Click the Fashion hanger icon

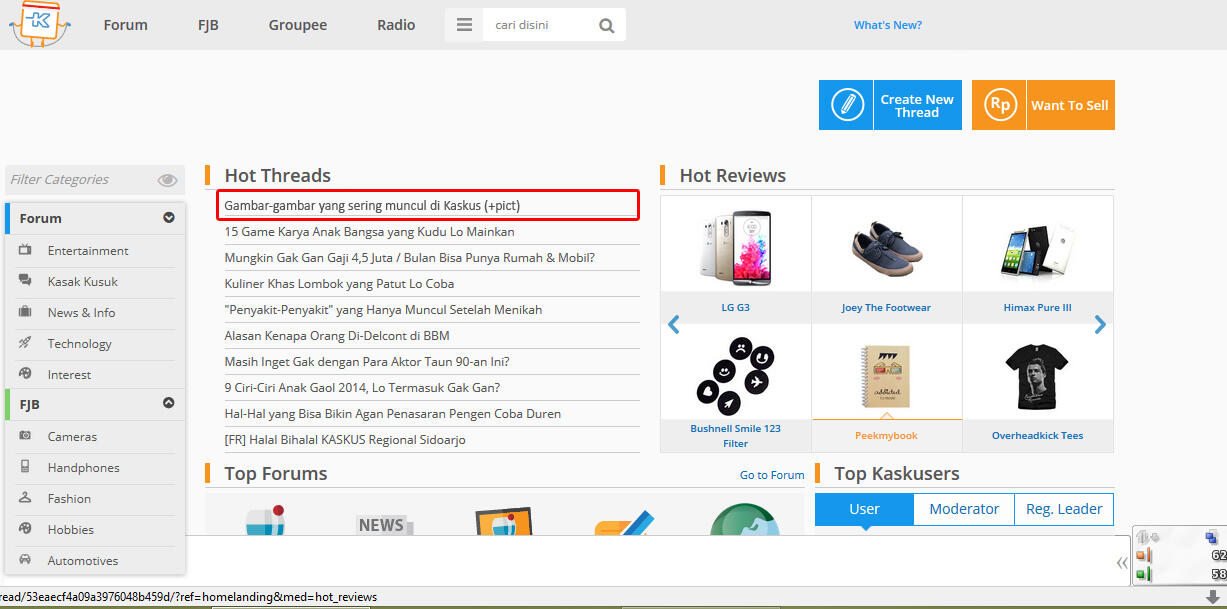[x=26, y=498]
